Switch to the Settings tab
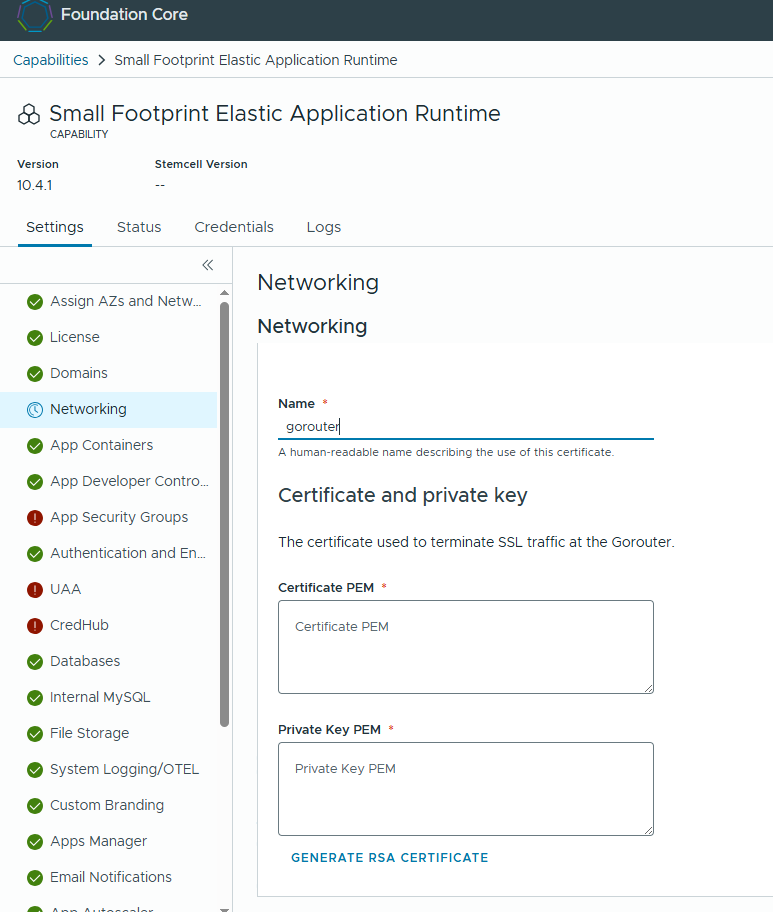This screenshot has width=773, height=912. click(x=55, y=227)
